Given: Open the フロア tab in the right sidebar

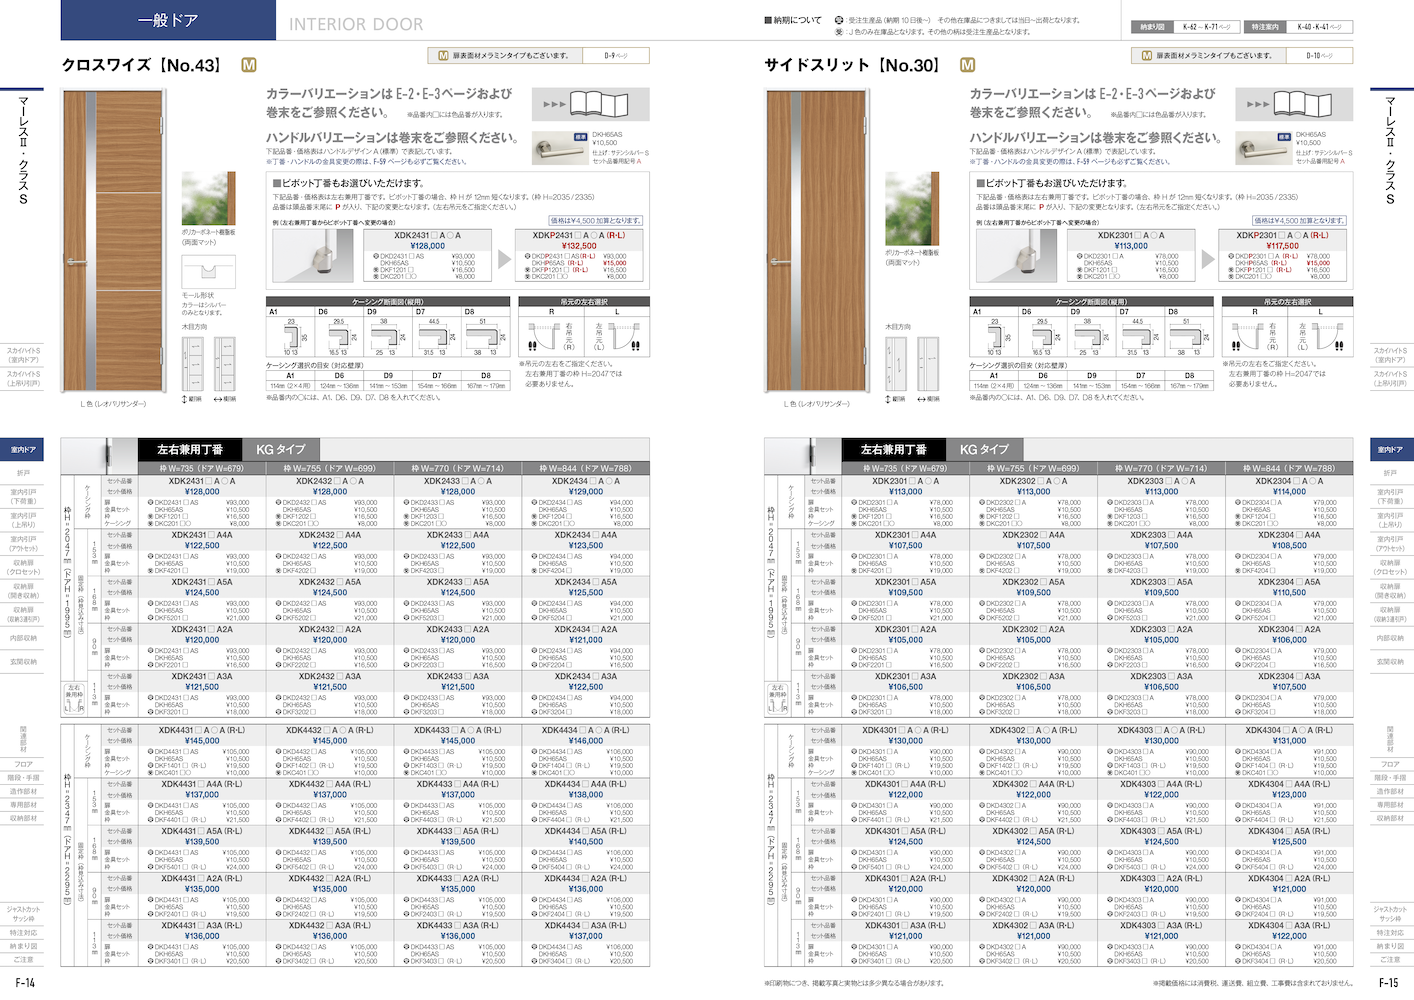Looking at the screenshot, I should pyautogui.click(x=1390, y=764).
